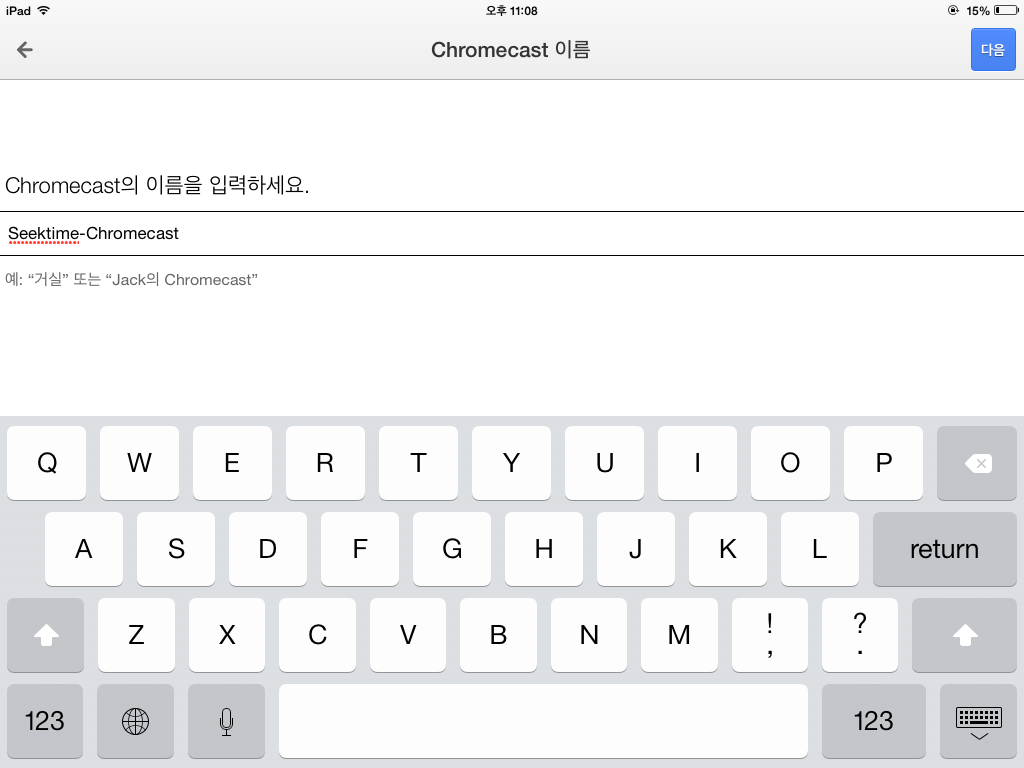
Task: Tap the P key
Action: 883,463
